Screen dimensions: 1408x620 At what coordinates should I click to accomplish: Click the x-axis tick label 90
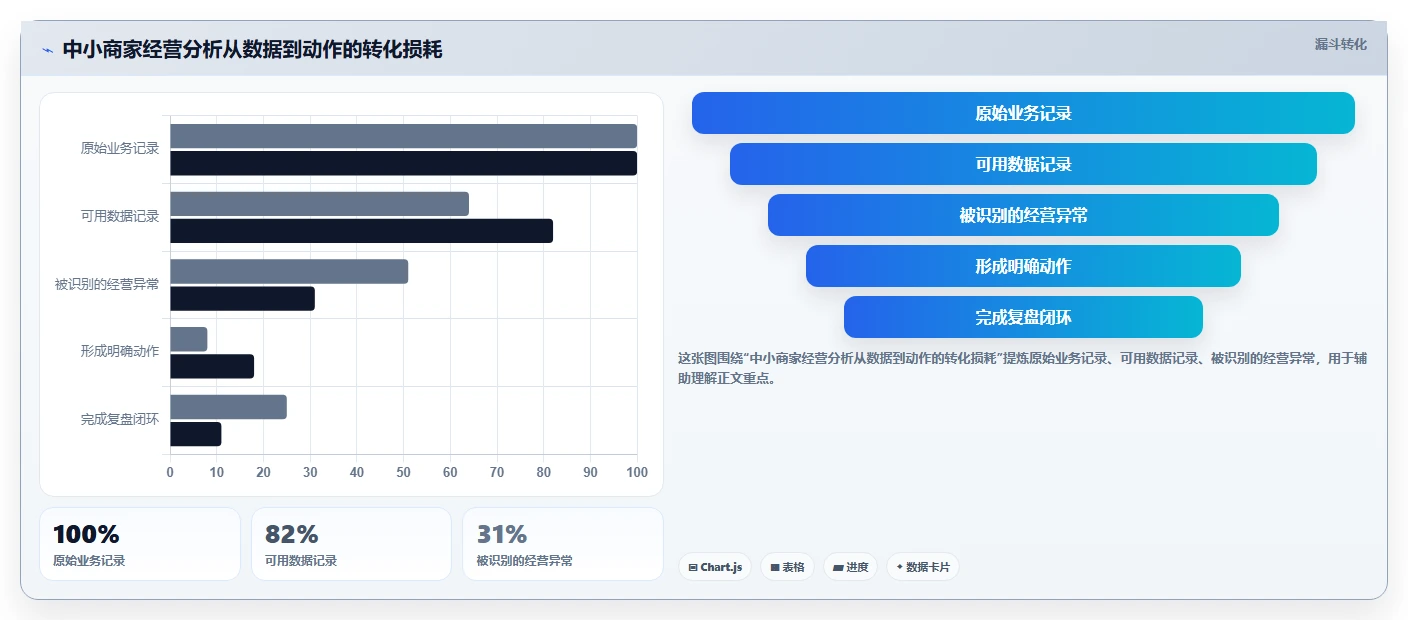590,472
